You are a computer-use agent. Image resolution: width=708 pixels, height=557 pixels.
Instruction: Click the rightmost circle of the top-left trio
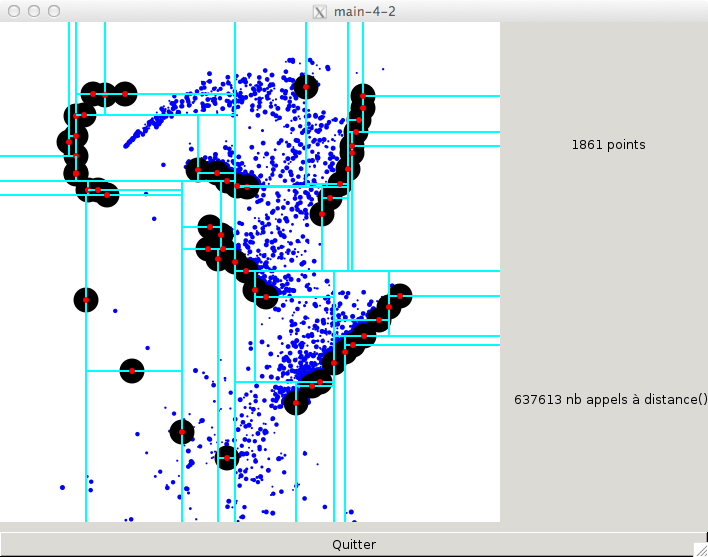124,94
